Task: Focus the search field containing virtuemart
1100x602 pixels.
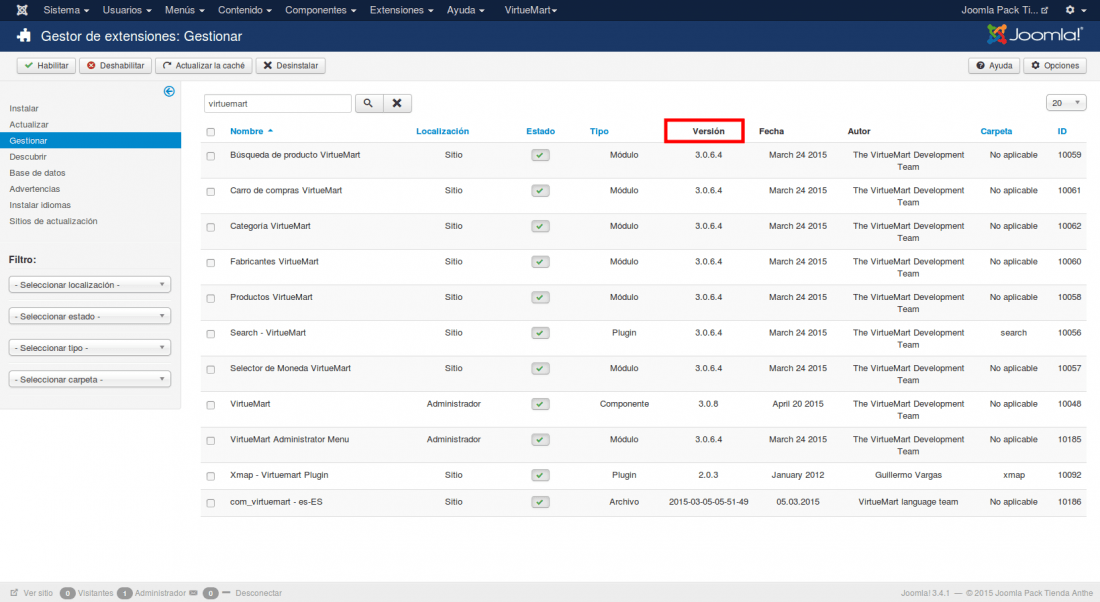Action: coord(278,103)
